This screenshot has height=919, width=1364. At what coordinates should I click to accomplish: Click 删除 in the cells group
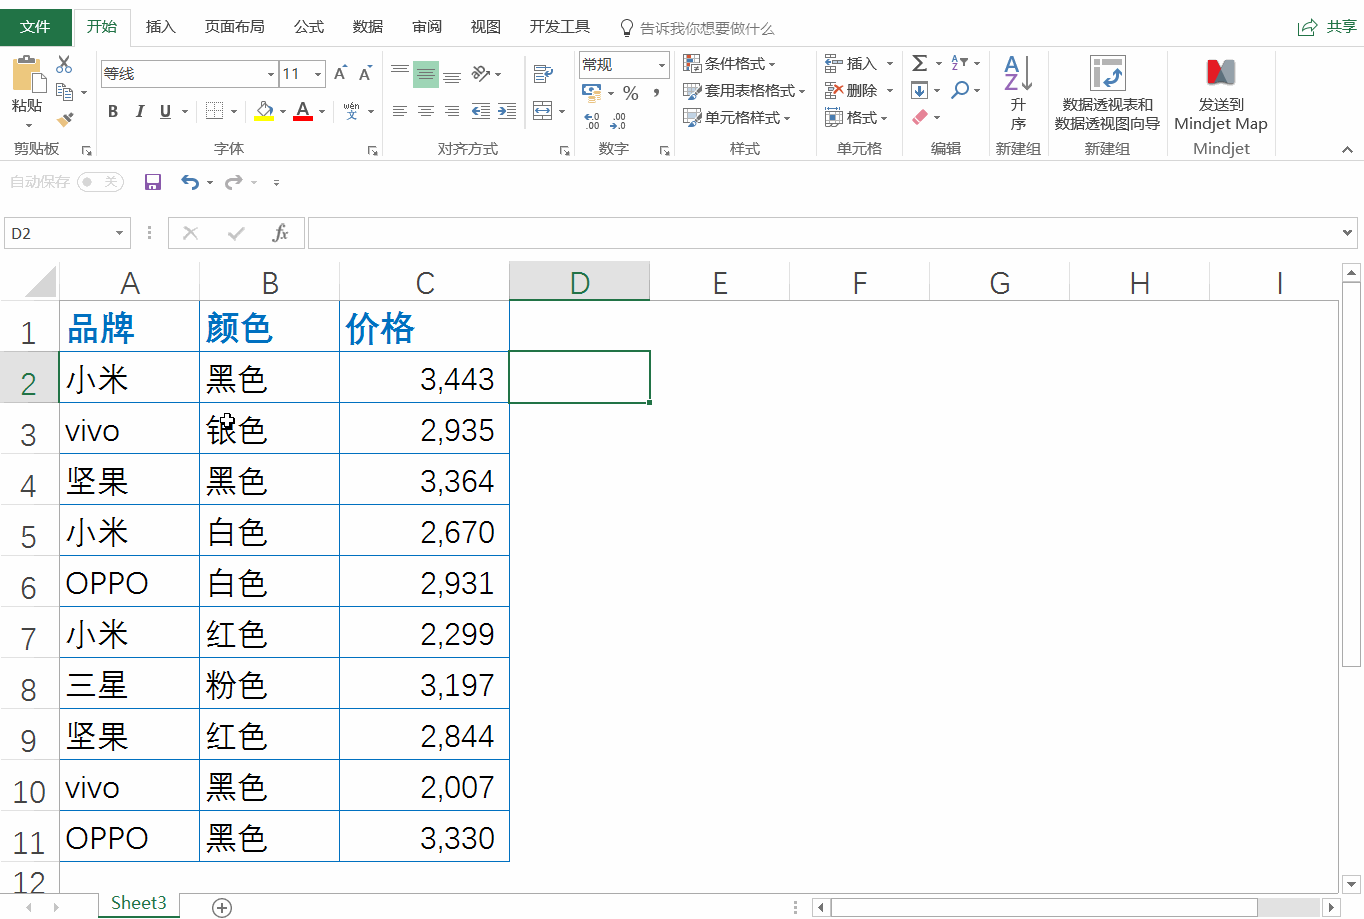851,91
